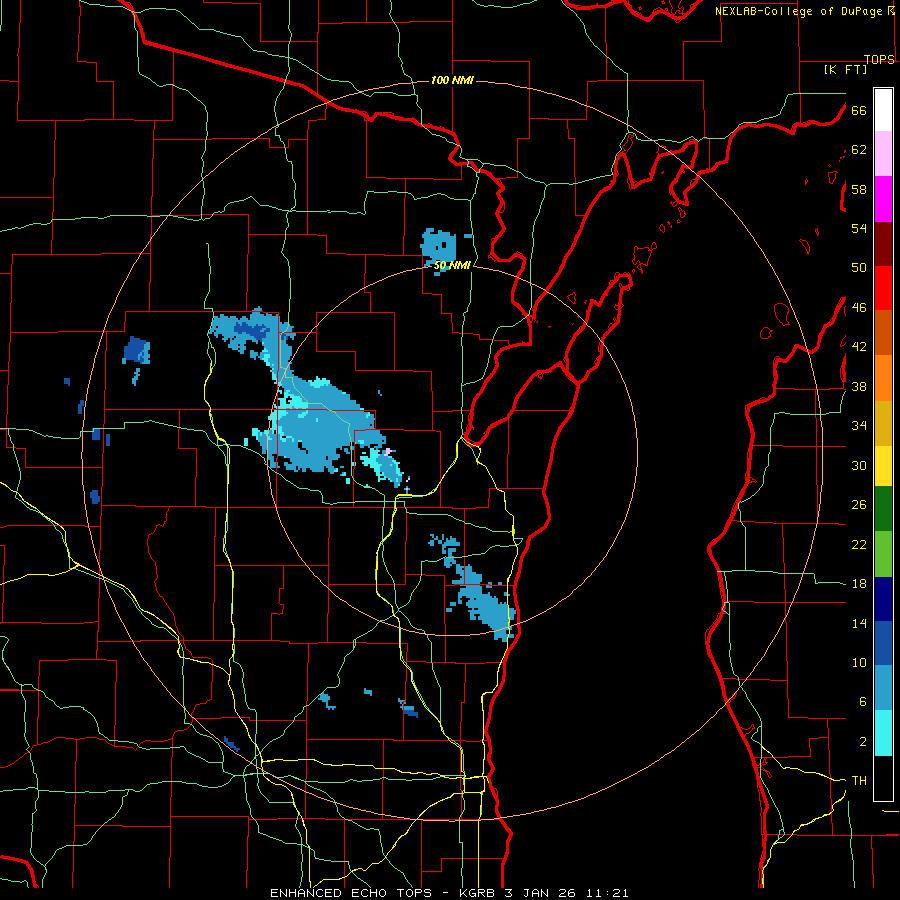Click the 18 scale value
Viewport: 900px width, 900px height.
[x=859, y=583]
